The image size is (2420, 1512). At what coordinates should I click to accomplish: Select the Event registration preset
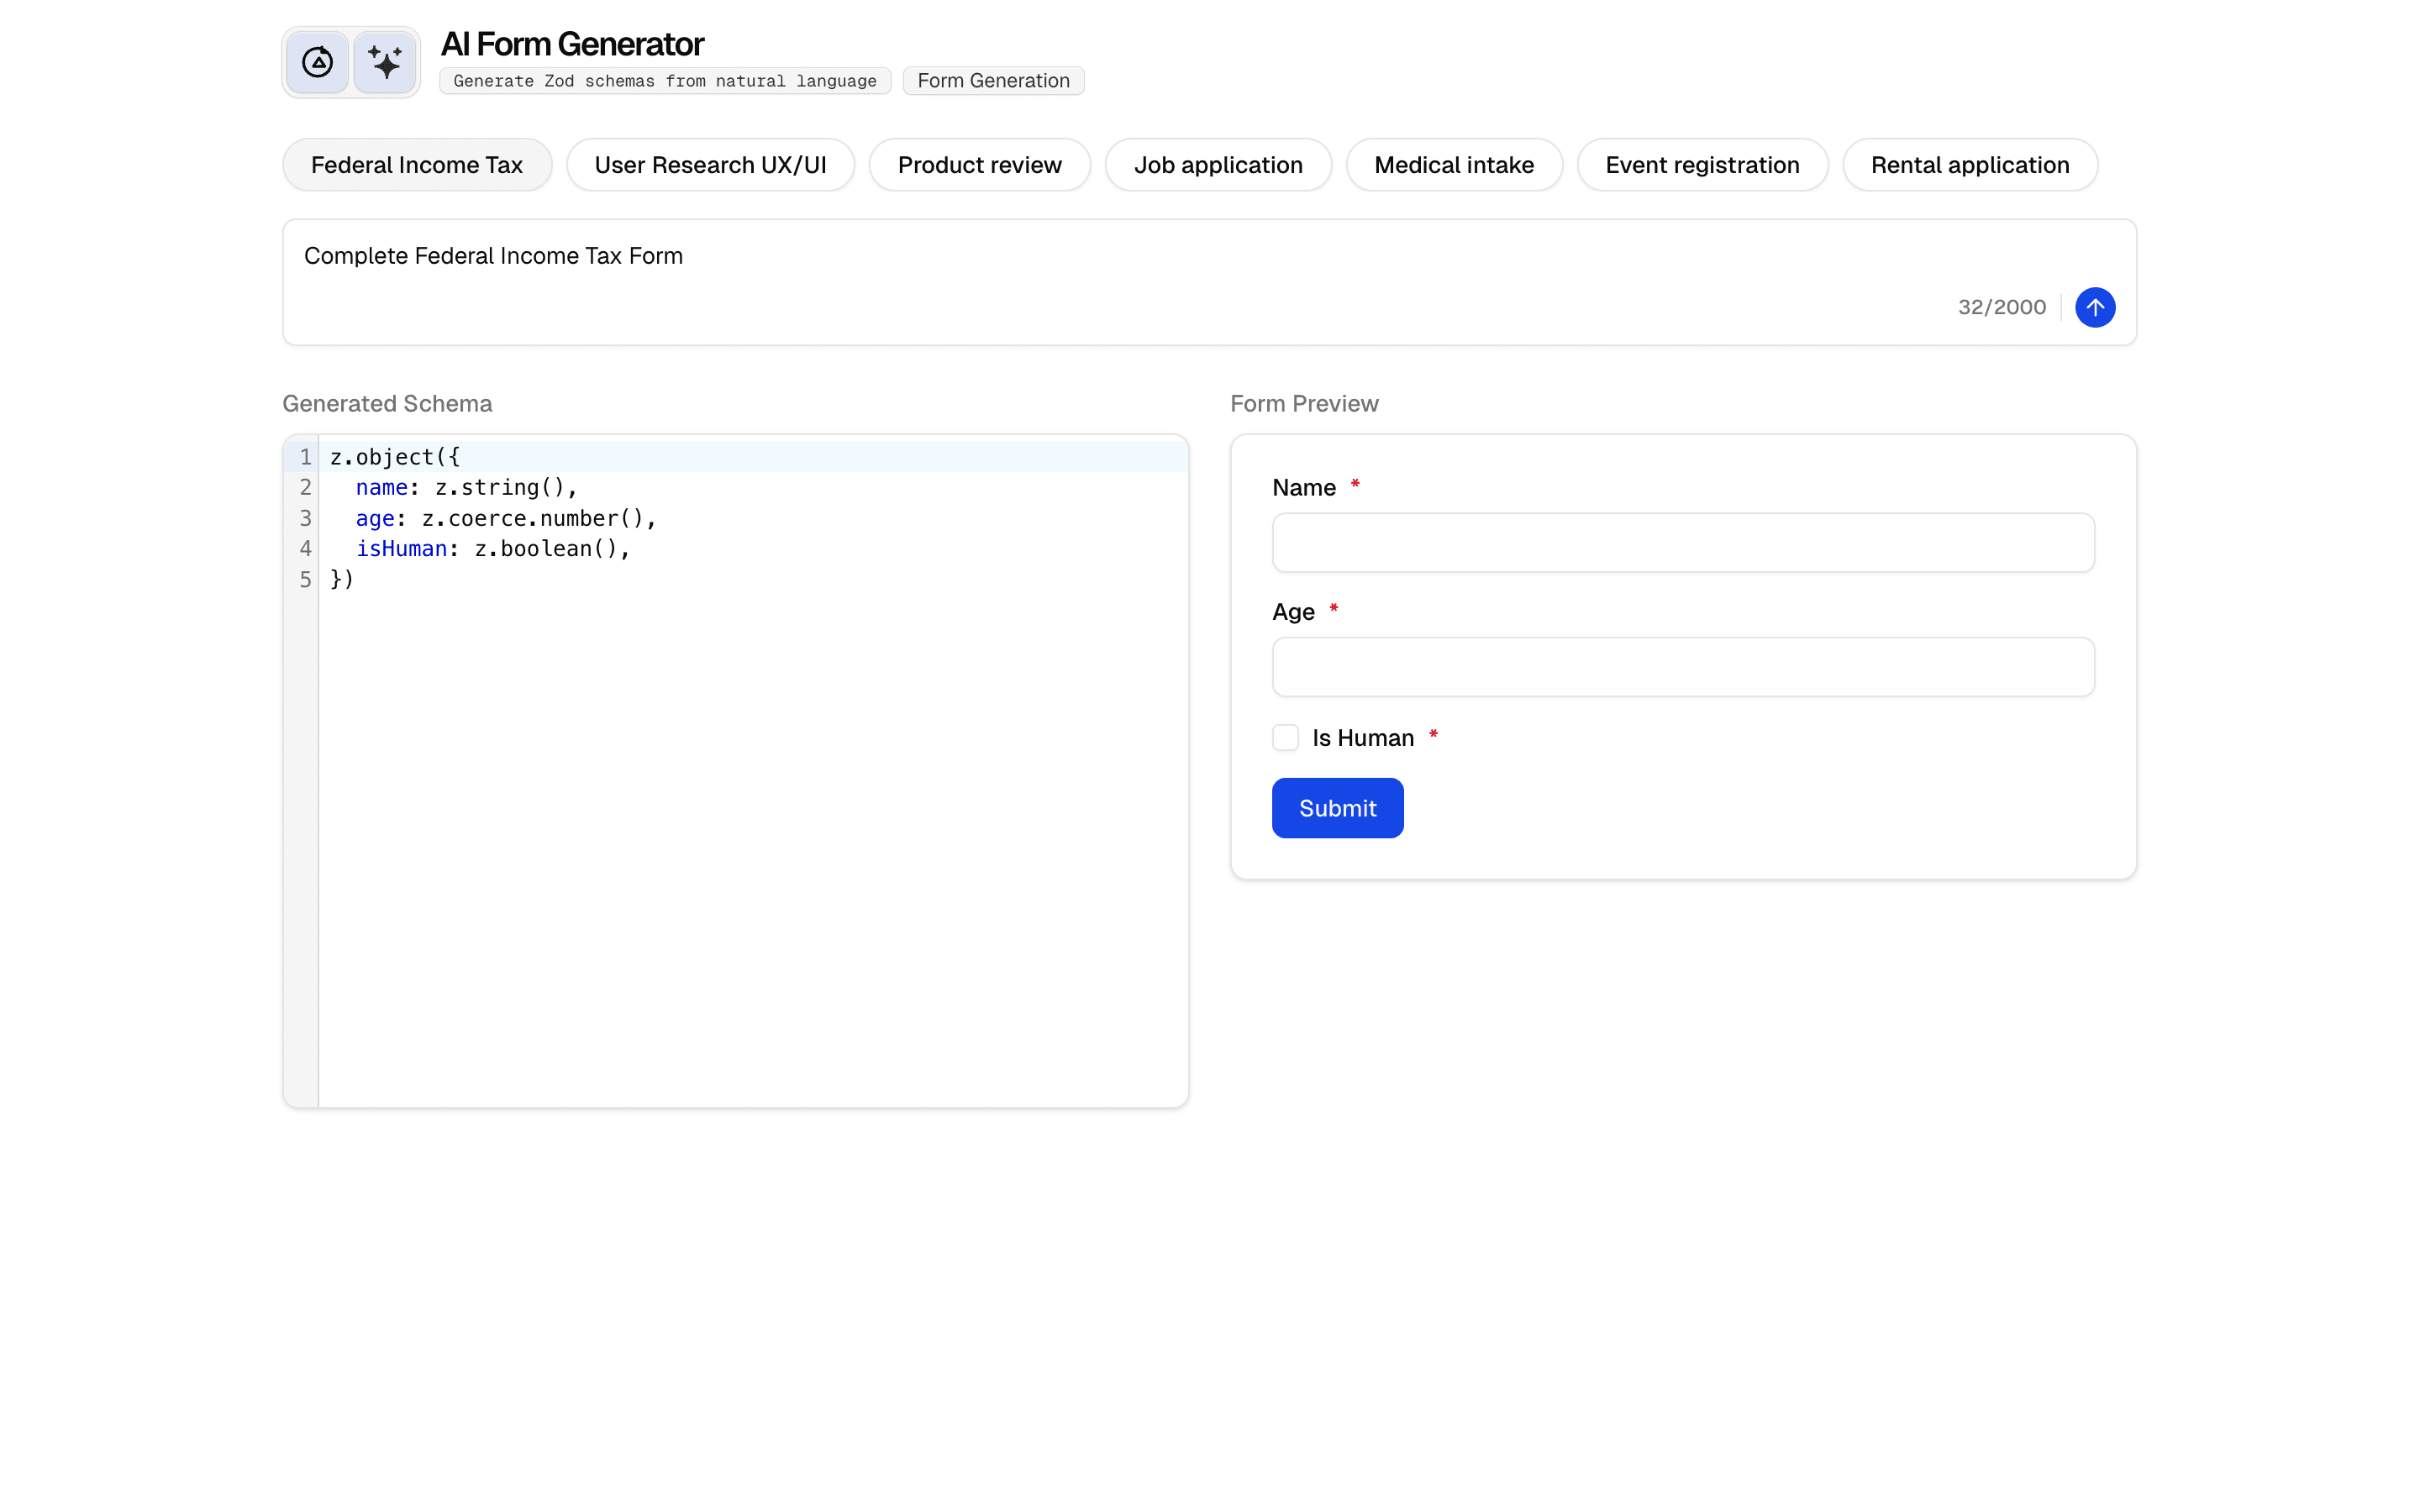(1702, 164)
